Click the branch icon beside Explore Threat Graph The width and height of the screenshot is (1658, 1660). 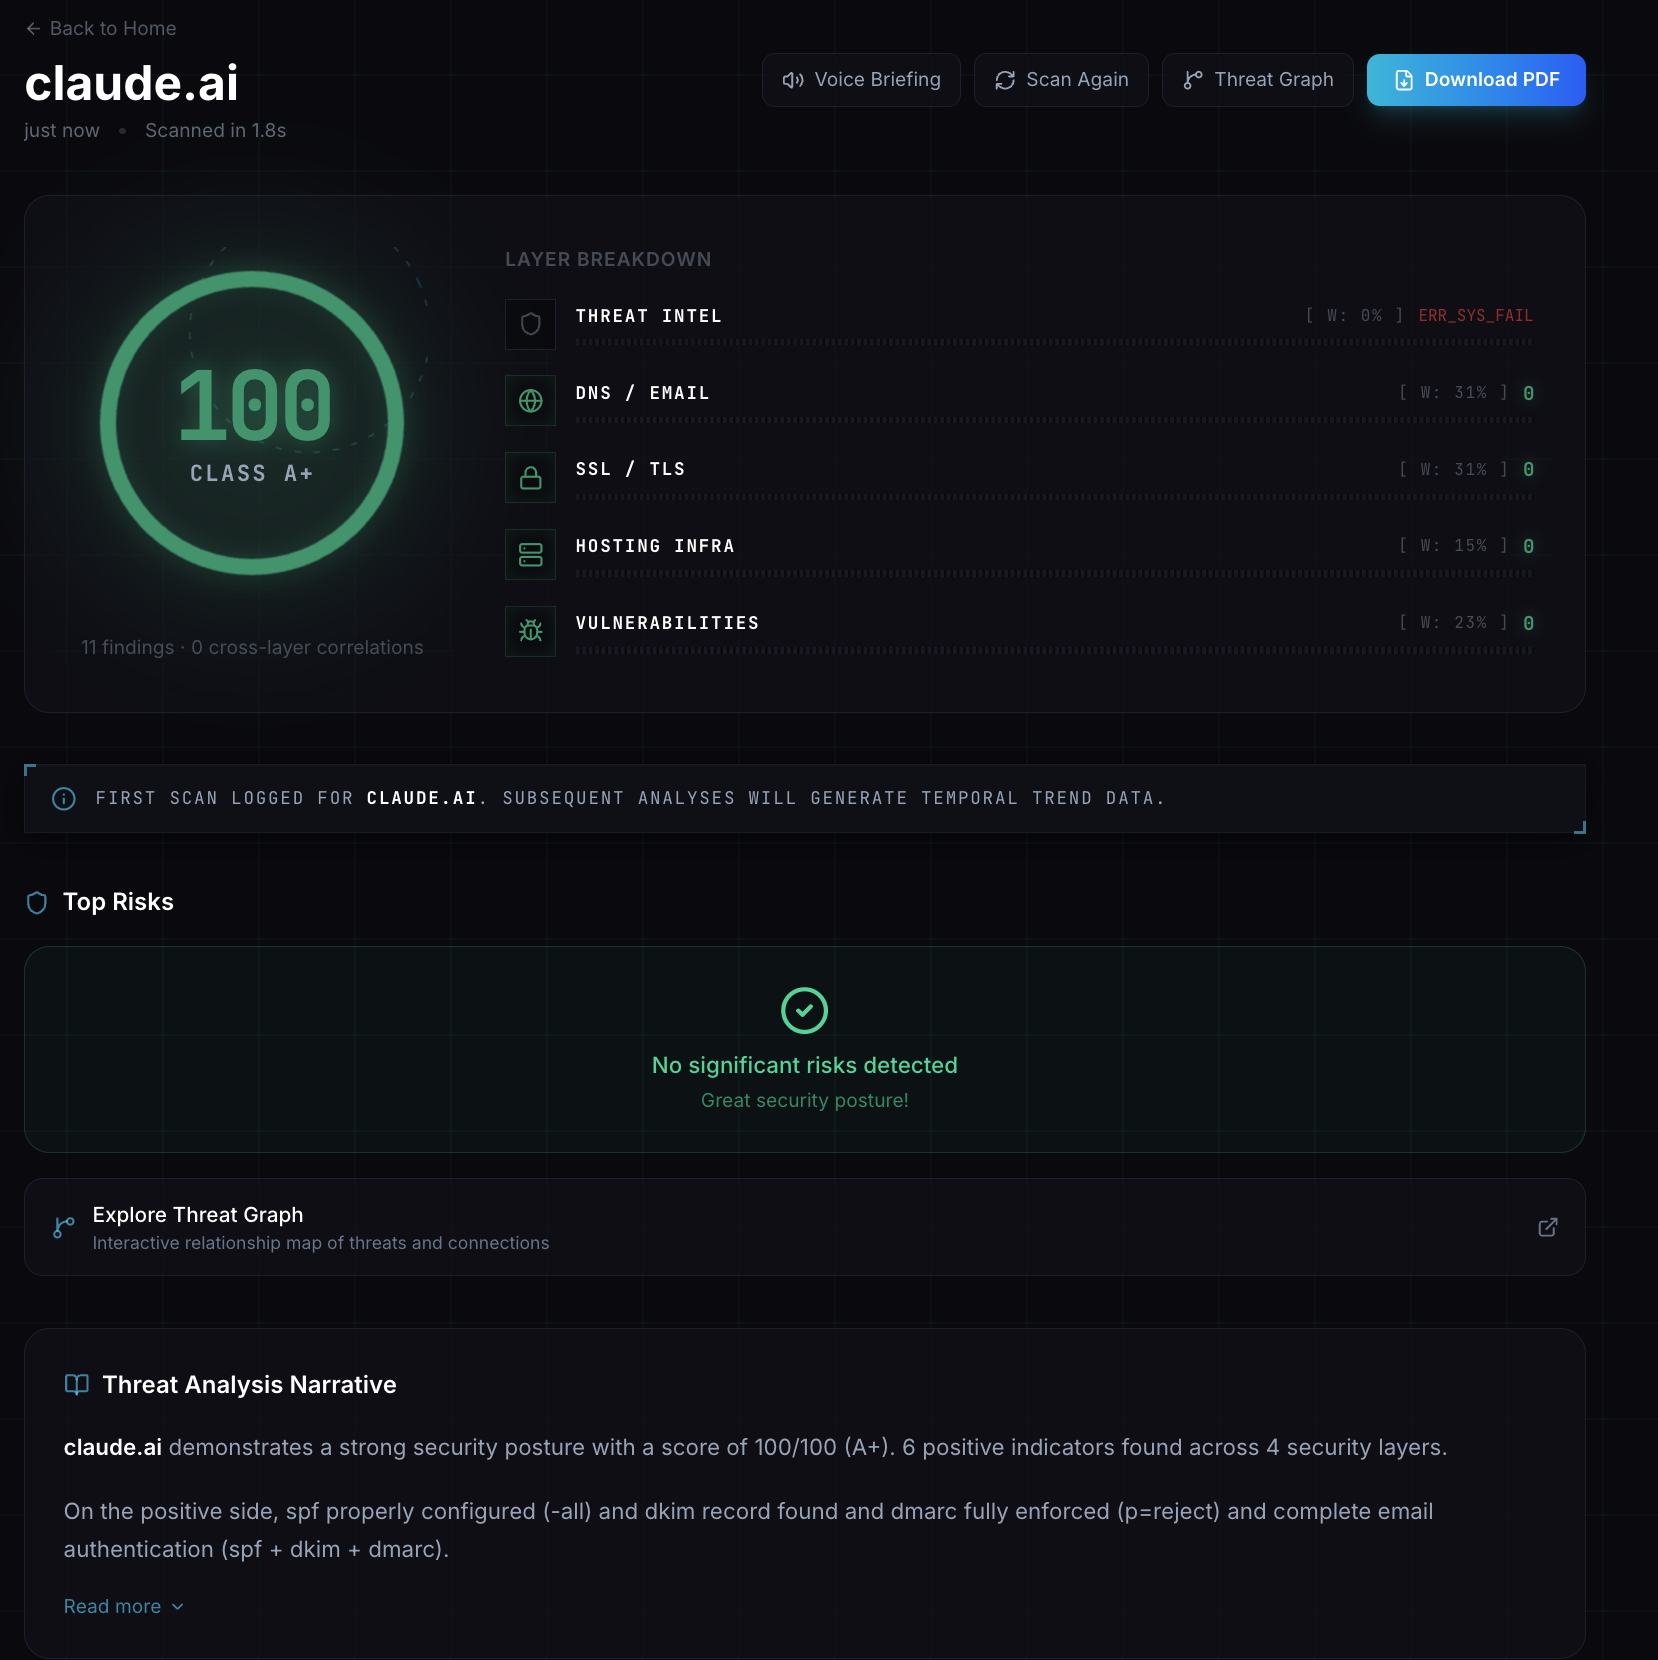click(64, 1227)
